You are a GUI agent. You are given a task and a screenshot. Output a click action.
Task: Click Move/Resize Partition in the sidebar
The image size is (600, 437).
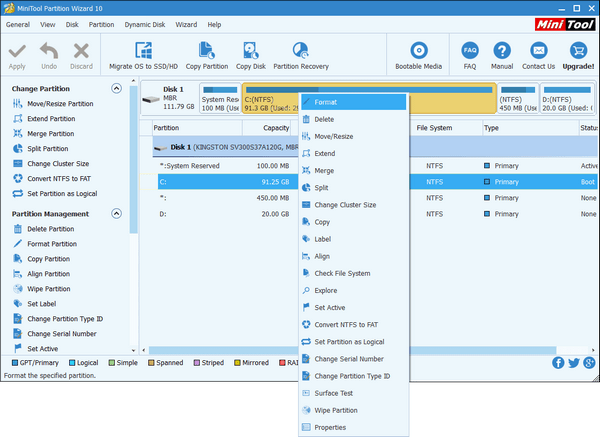[60, 104]
